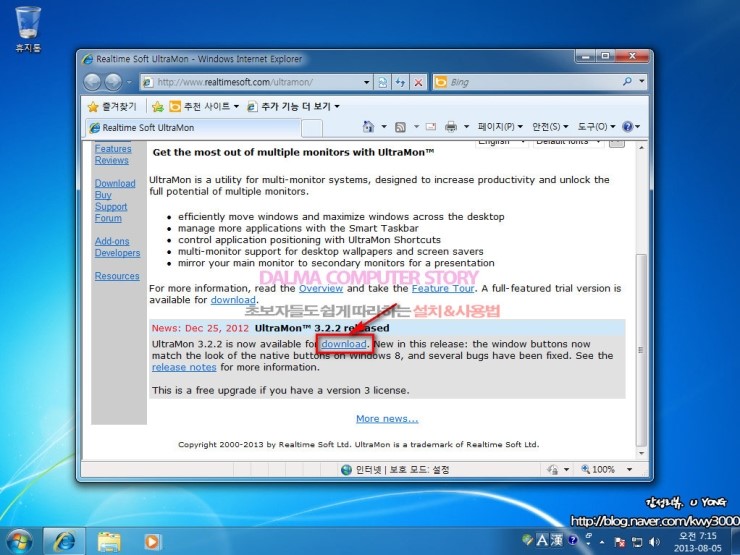Open the Page (페이지) menu

[x=500, y=127]
